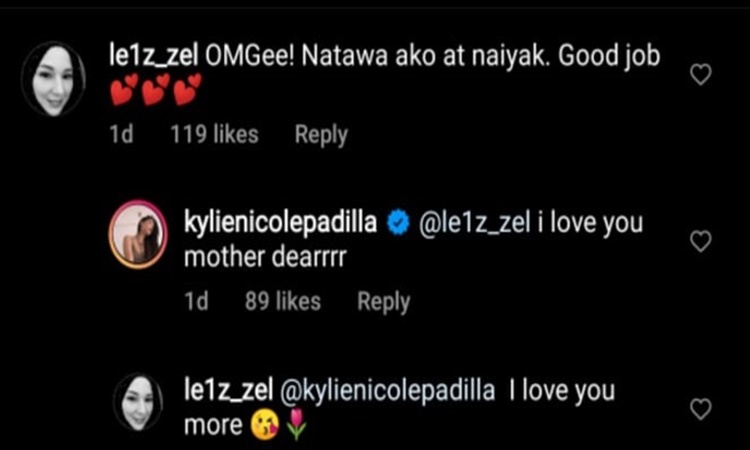
Task: Like the 'I love you more' comment
Action: tap(701, 408)
